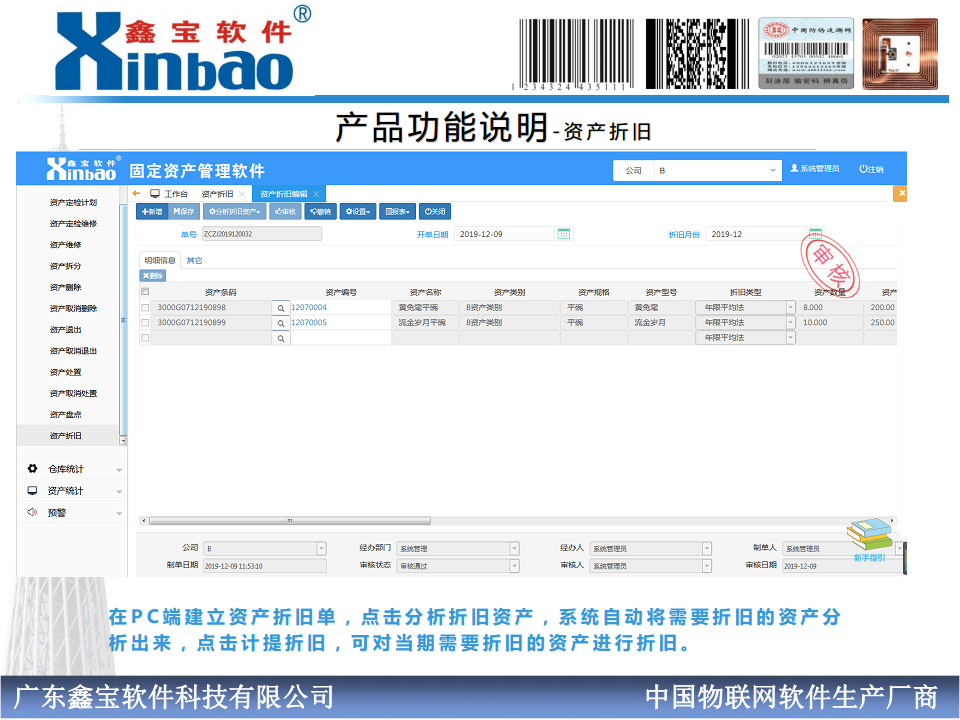Open 资产拆分 in the sidebar
This screenshot has height=720, width=960.
(x=65, y=266)
